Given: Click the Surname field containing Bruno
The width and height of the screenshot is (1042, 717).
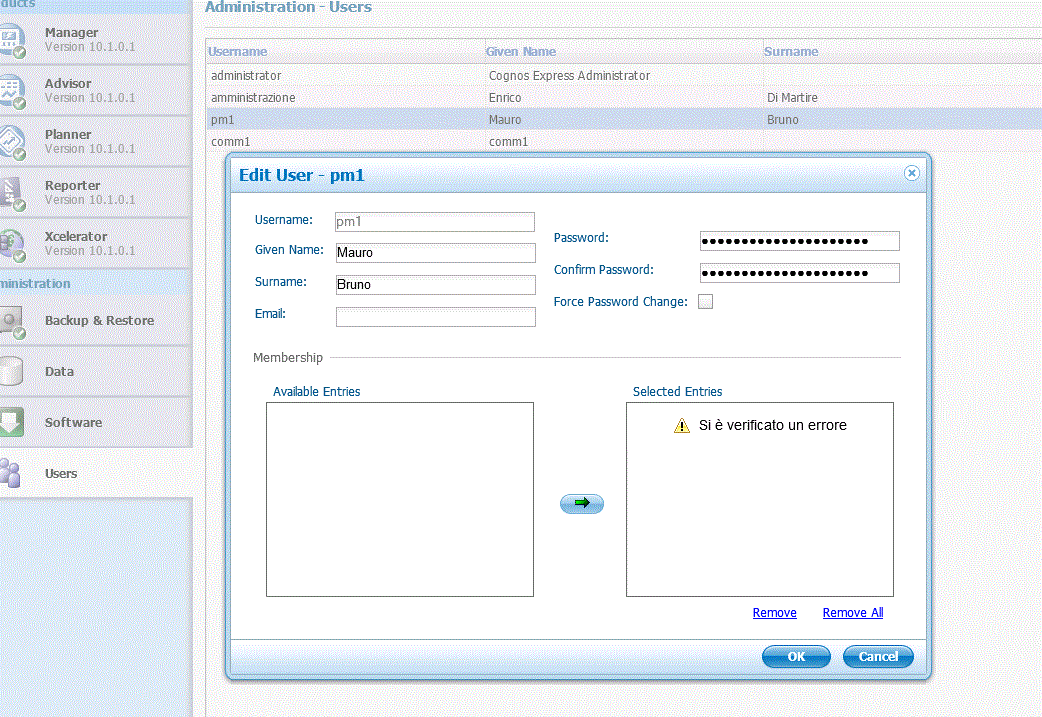Looking at the screenshot, I should click(x=435, y=284).
